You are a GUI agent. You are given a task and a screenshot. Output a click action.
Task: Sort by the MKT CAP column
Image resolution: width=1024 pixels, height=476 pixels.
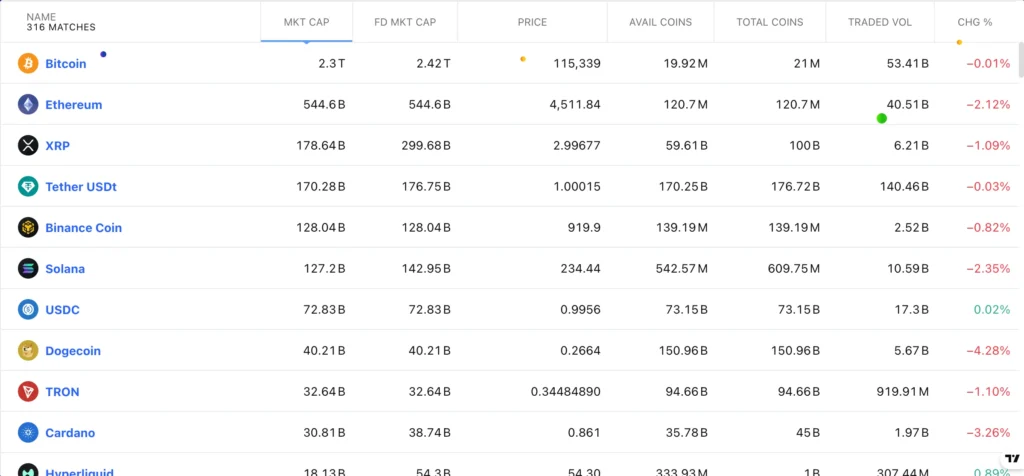(x=306, y=22)
